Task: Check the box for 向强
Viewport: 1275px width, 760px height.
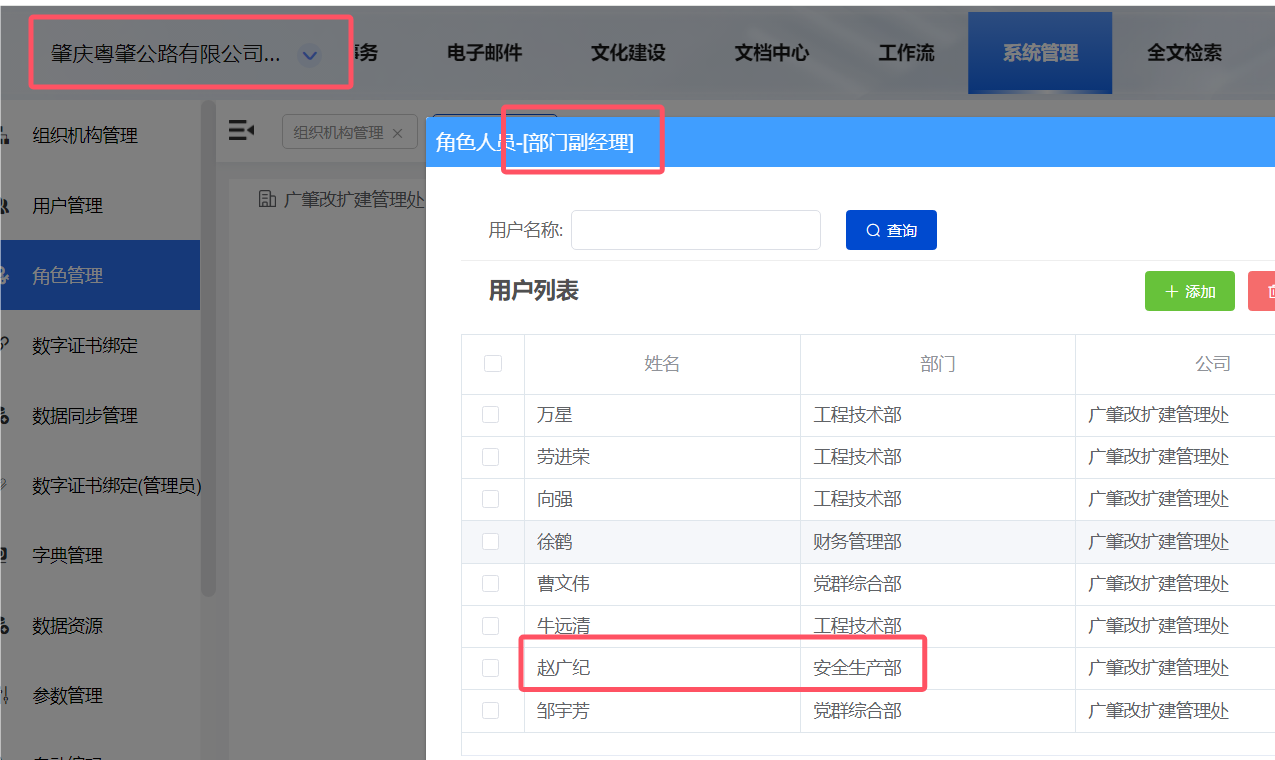Action: (490, 498)
